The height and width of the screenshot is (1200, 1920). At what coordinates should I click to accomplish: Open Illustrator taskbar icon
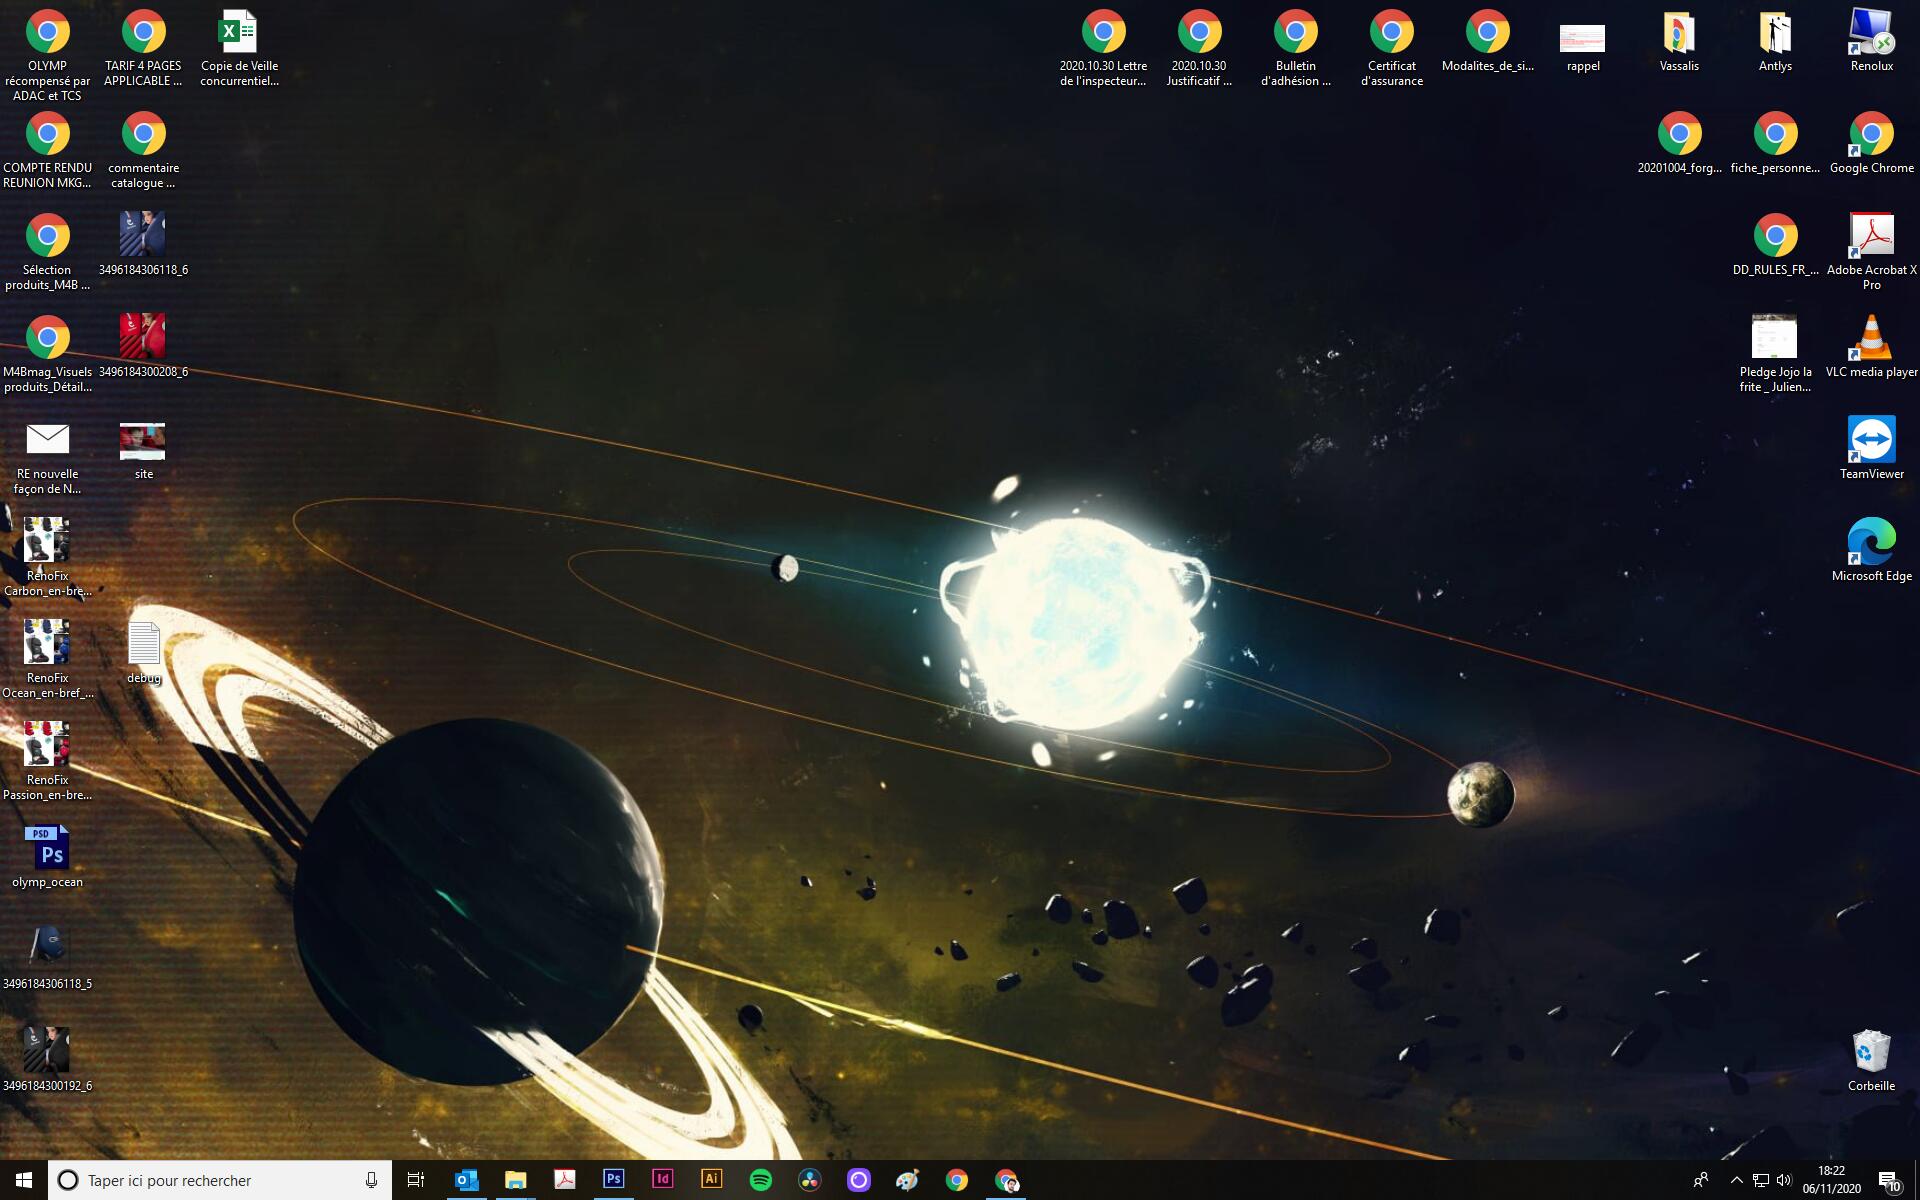(x=711, y=1180)
